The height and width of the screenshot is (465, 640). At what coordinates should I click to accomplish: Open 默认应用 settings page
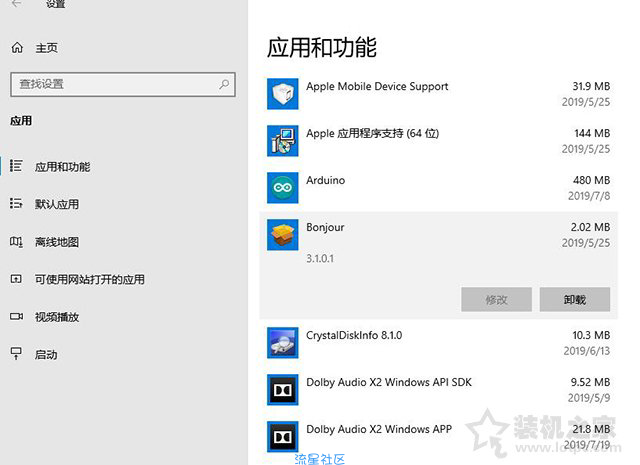pyautogui.click(x=57, y=205)
